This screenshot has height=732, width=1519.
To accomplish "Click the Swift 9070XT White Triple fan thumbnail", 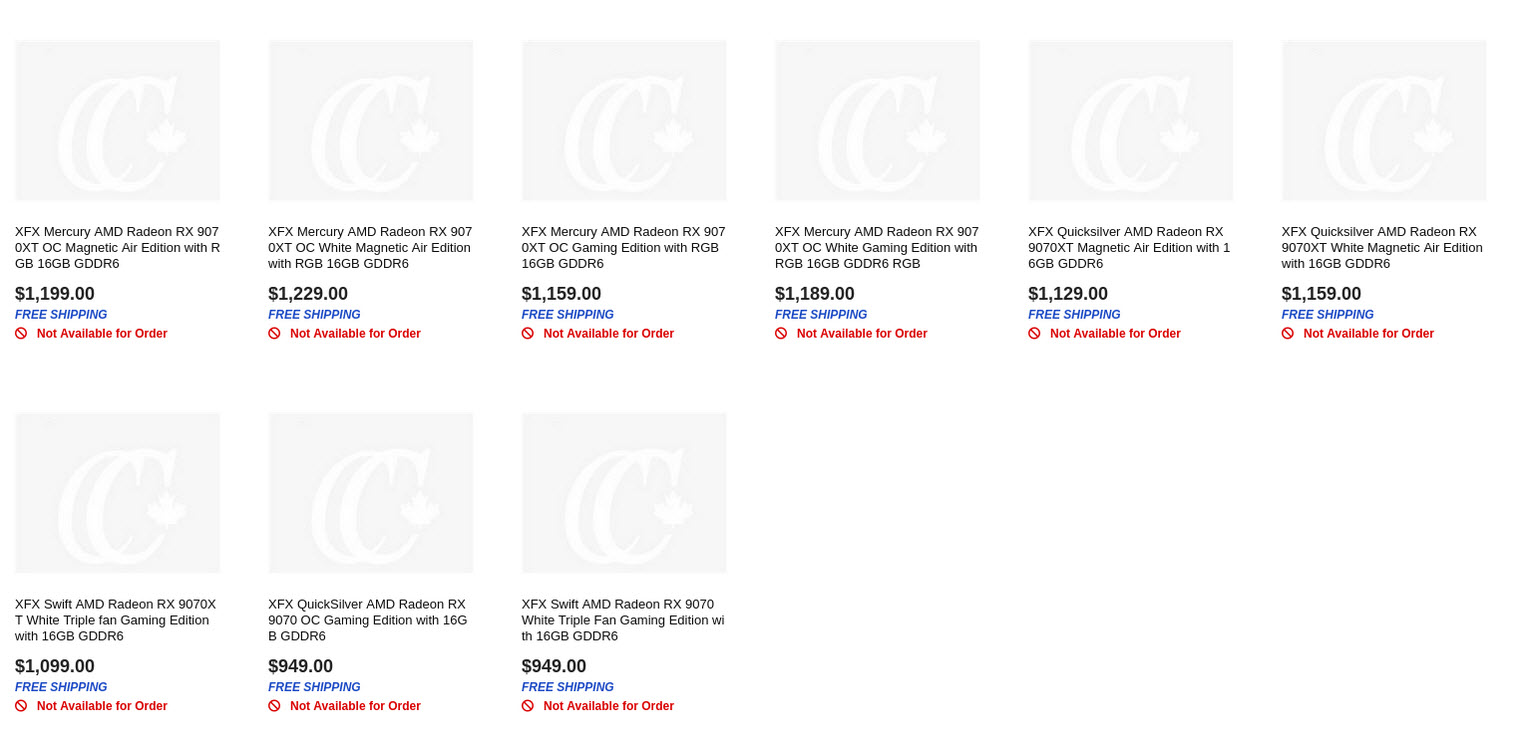I will [x=117, y=493].
